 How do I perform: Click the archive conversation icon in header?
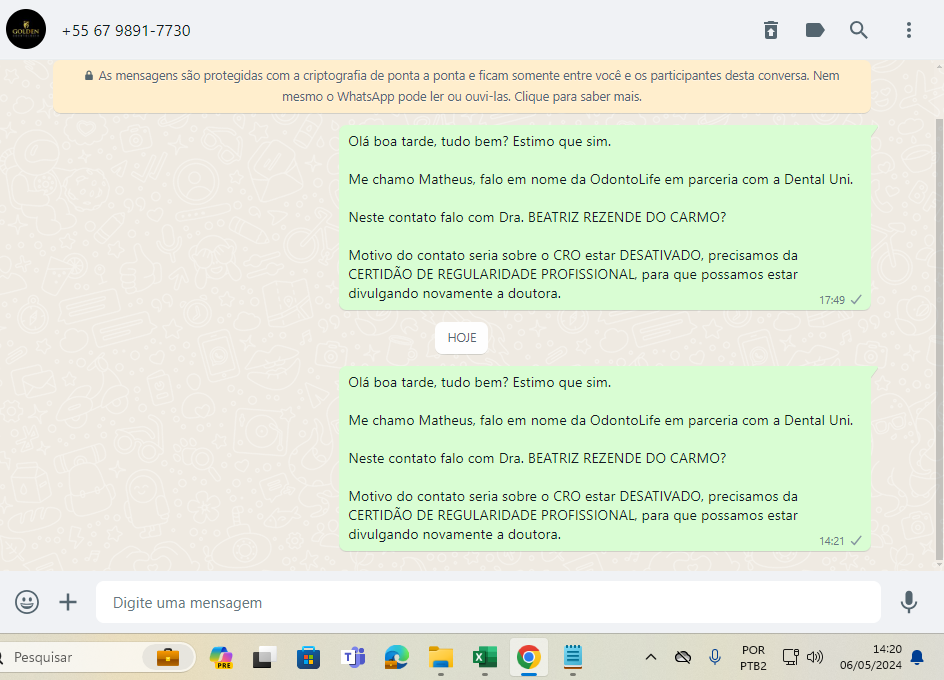(771, 30)
